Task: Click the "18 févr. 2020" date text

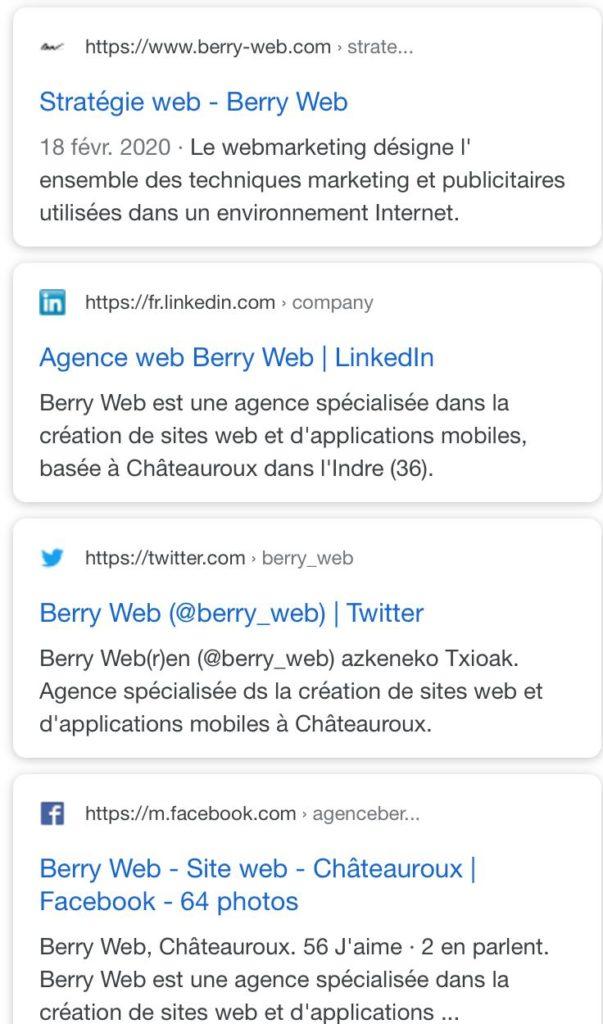Action: click(105, 149)
